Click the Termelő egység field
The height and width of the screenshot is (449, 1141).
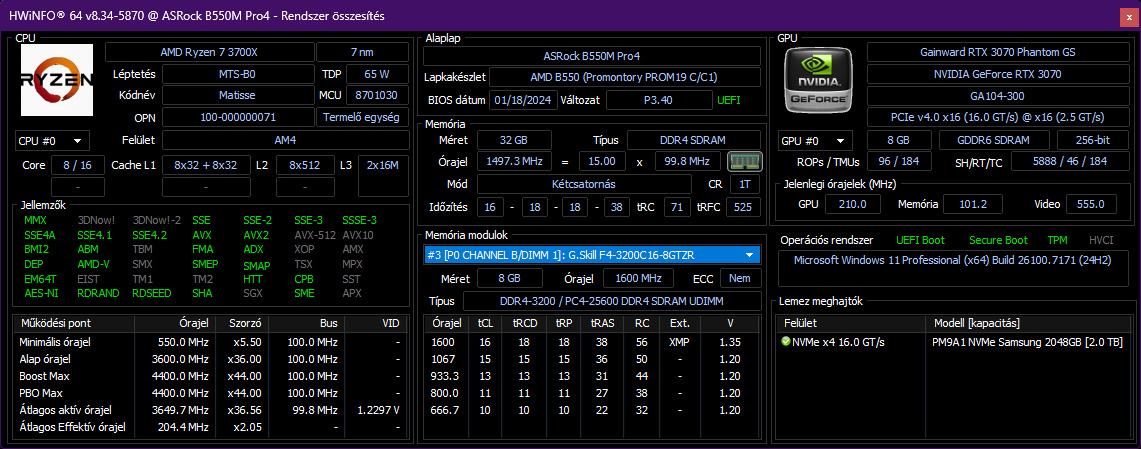click(362, 117)
